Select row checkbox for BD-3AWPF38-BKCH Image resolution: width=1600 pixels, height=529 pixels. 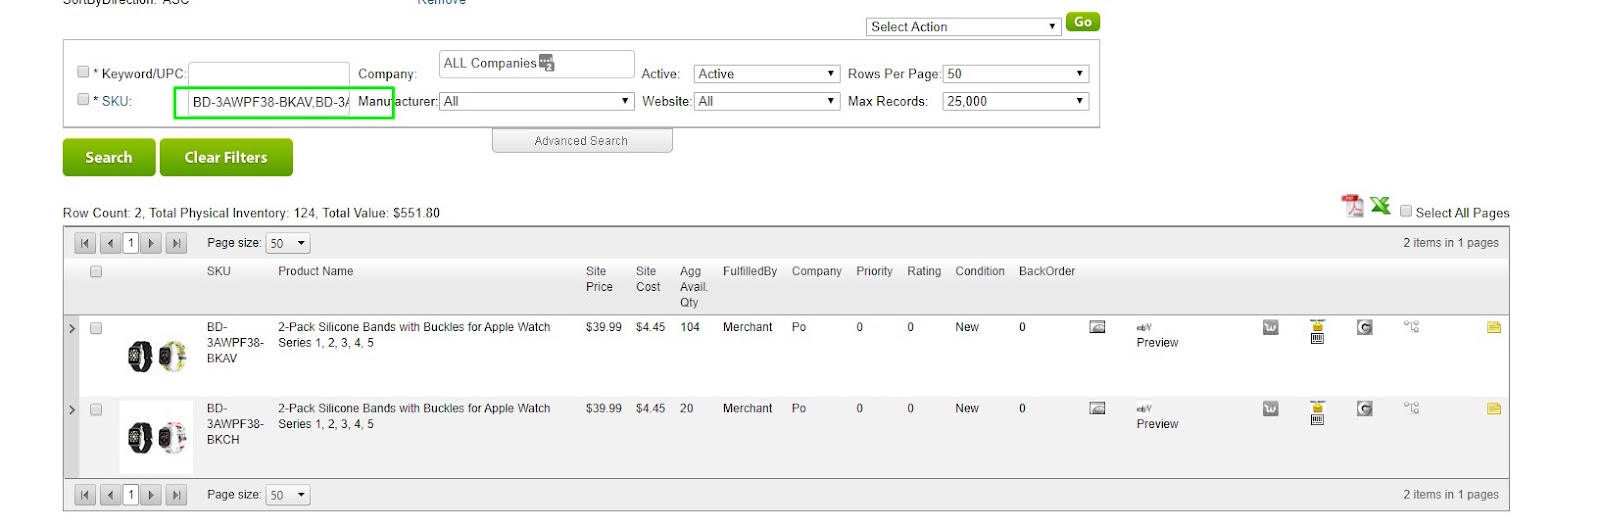(x=96, y=409)
